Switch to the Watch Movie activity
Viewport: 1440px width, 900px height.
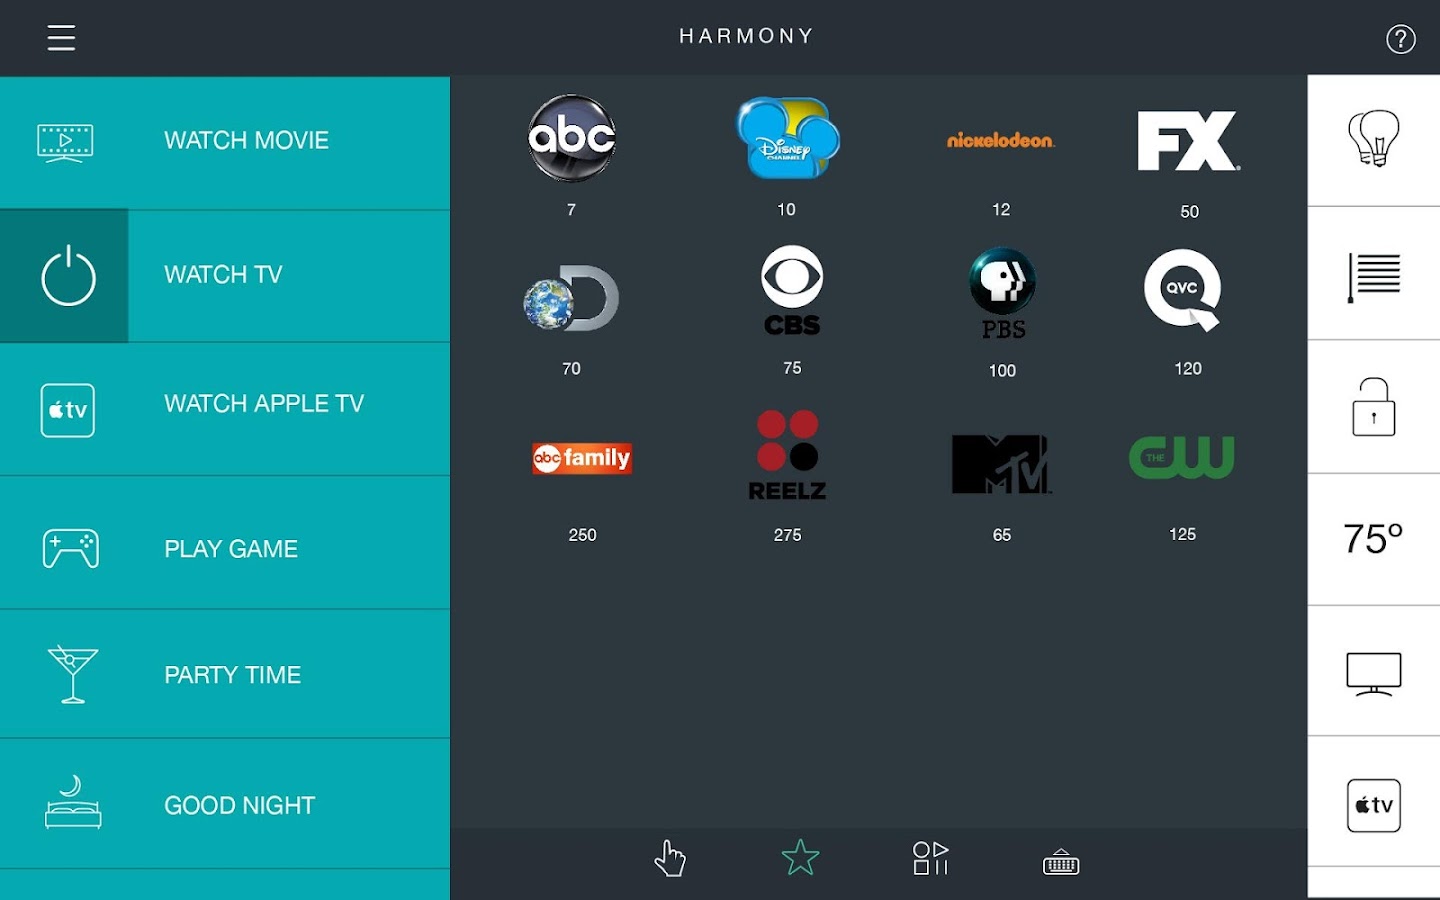225,140
